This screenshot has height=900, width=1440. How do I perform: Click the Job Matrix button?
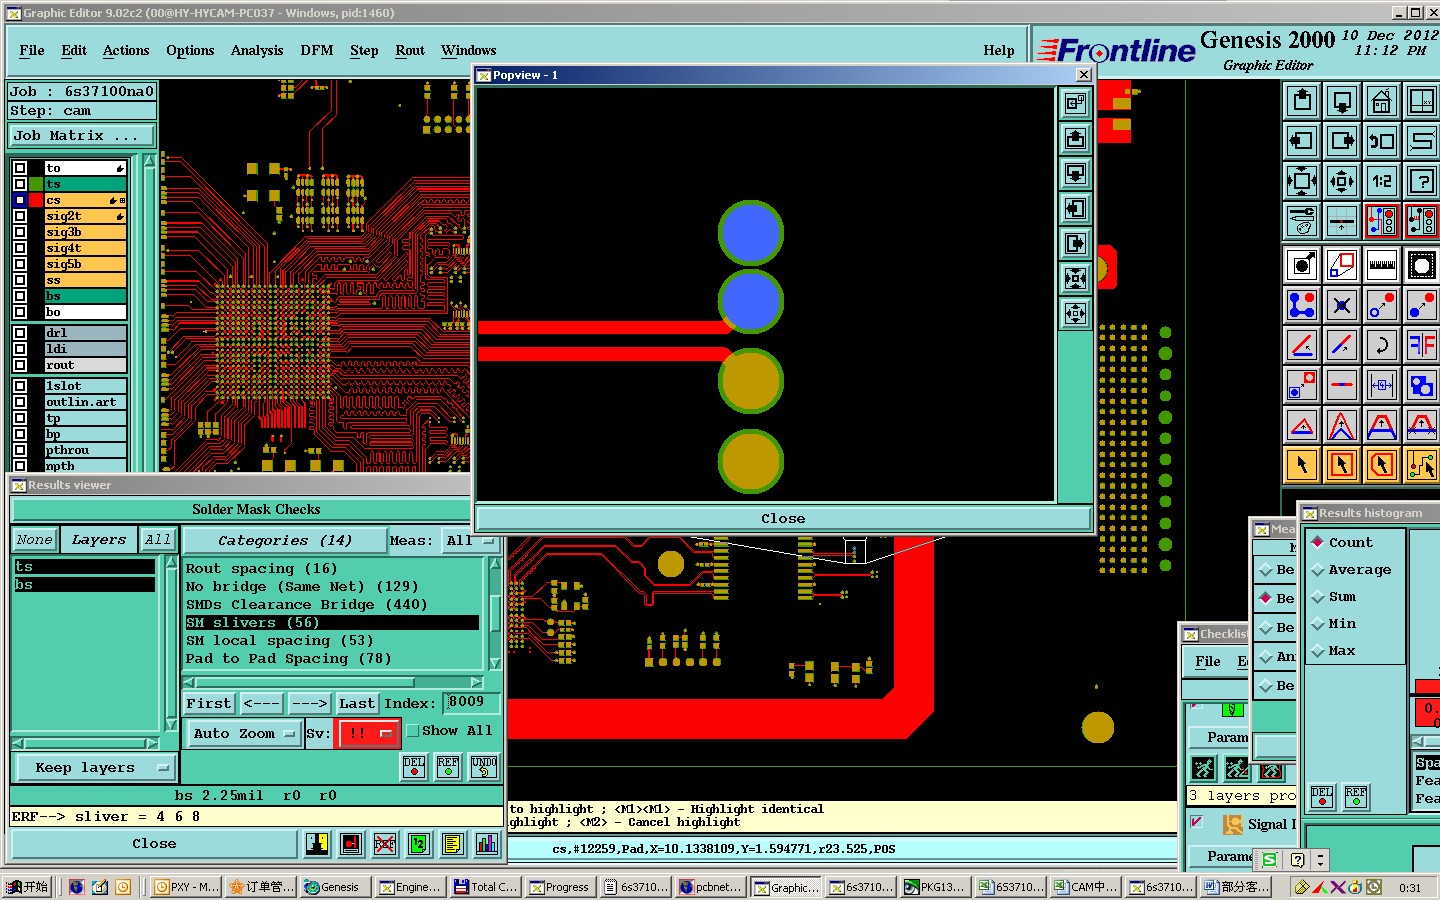pos(82,135)
